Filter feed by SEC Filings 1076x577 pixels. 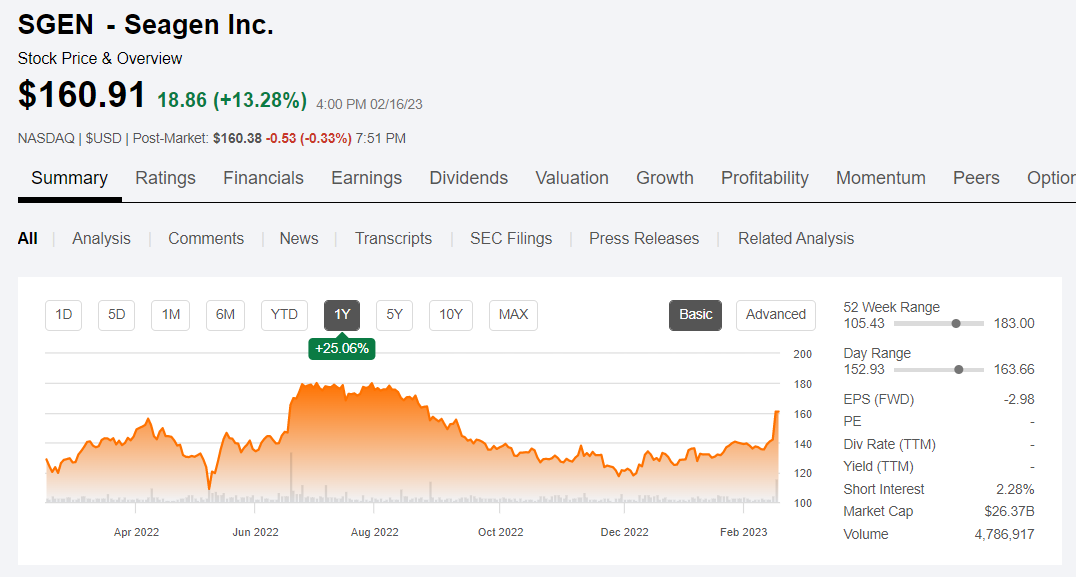click(510, 238)
